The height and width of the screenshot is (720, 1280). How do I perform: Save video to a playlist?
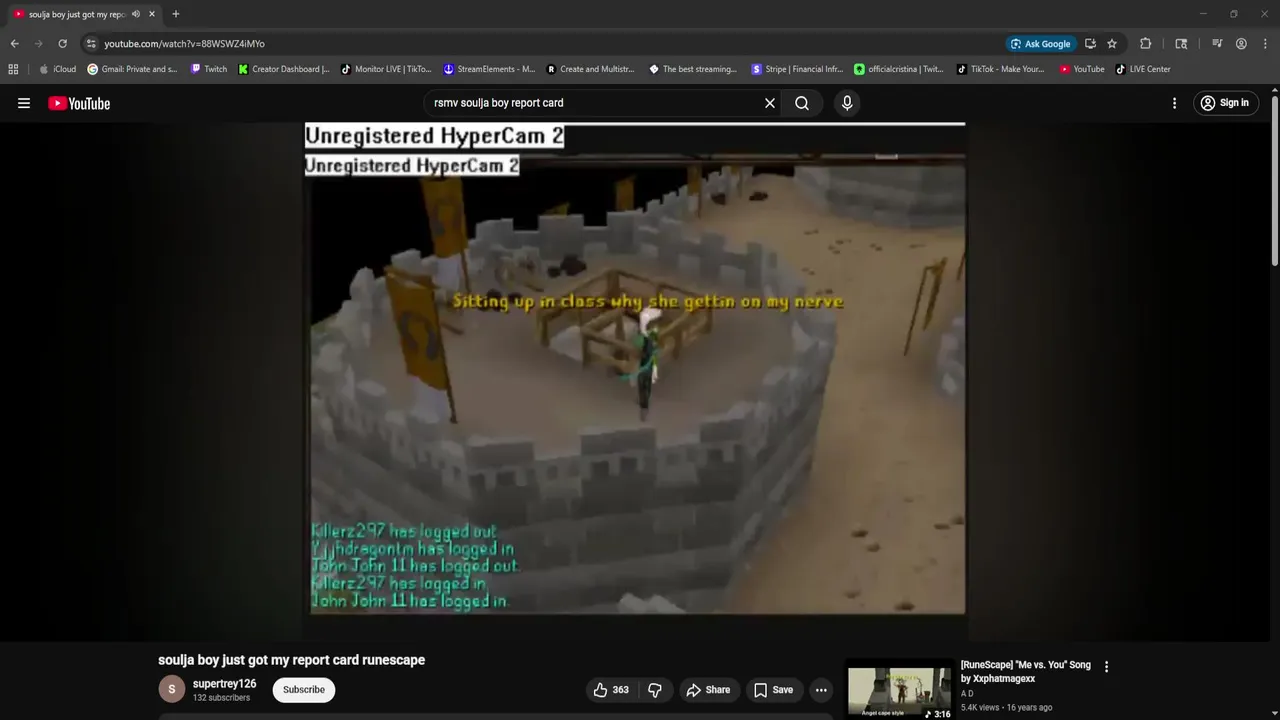click(773, 690)
